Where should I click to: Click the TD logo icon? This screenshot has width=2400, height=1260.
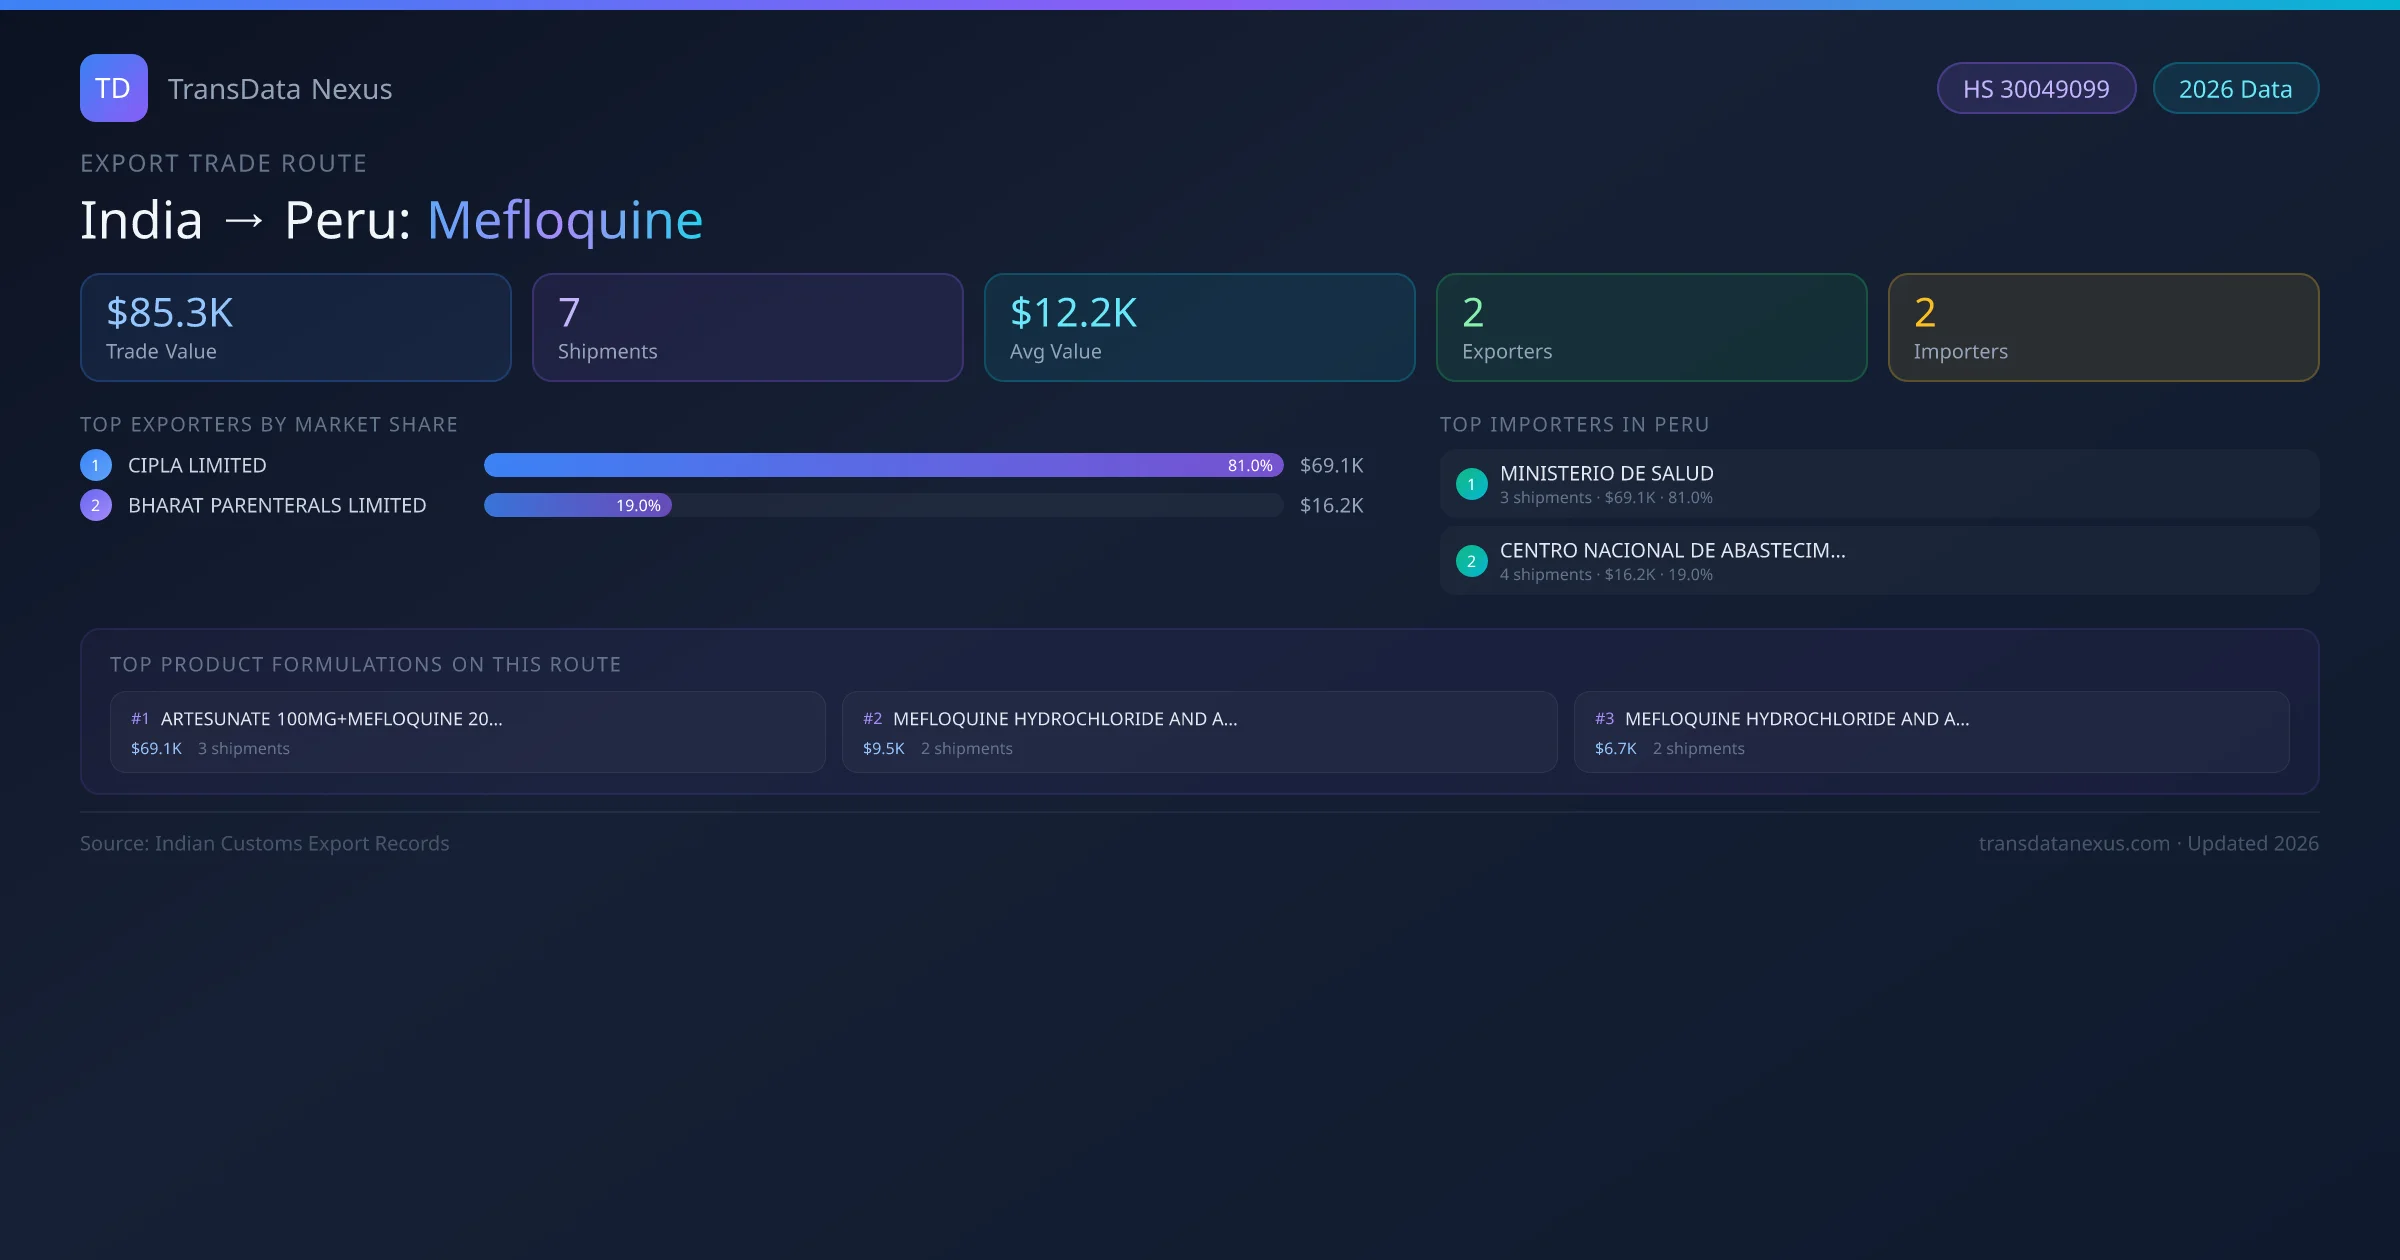(x=113, y=88)
